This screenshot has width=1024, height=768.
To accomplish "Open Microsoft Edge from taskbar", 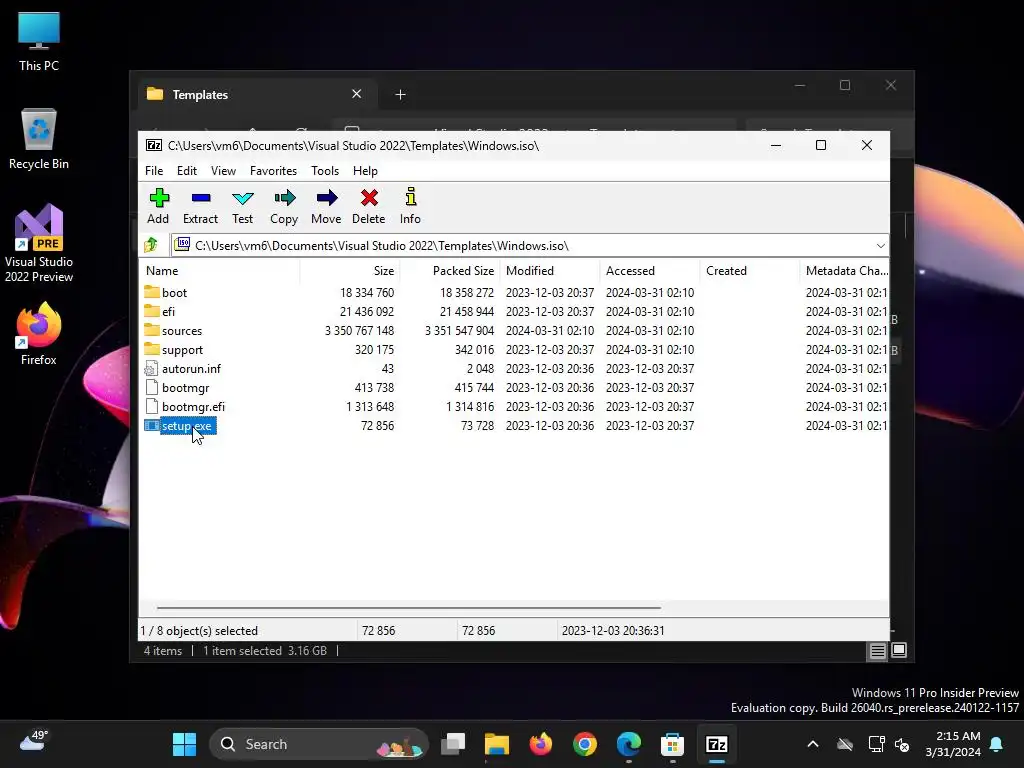I will tap(629, 744).
